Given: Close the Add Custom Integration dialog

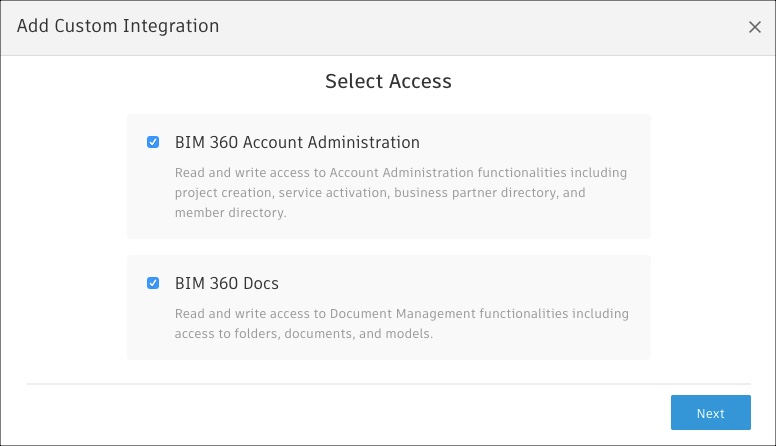Looking at the screenshot, I should (x=755, y=27).
